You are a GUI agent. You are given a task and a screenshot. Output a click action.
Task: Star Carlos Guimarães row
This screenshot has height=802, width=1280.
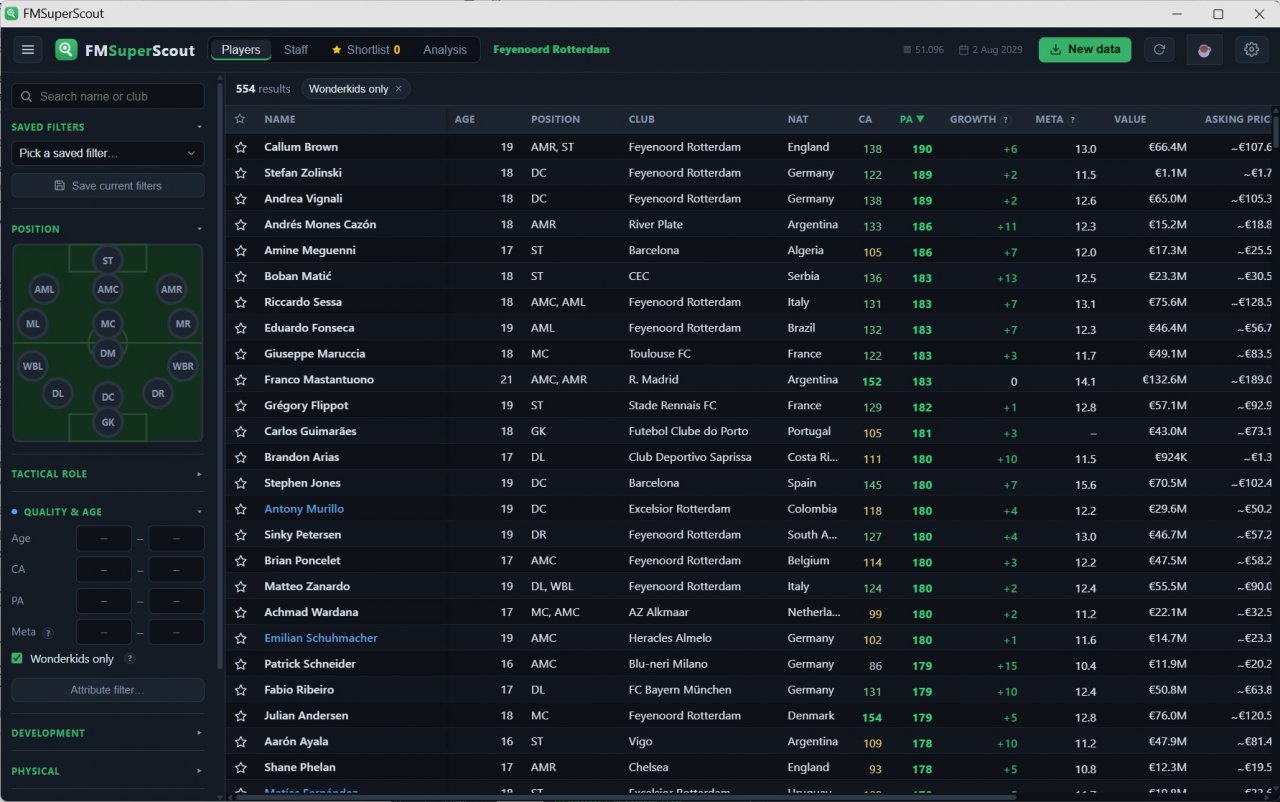[240, 431]
